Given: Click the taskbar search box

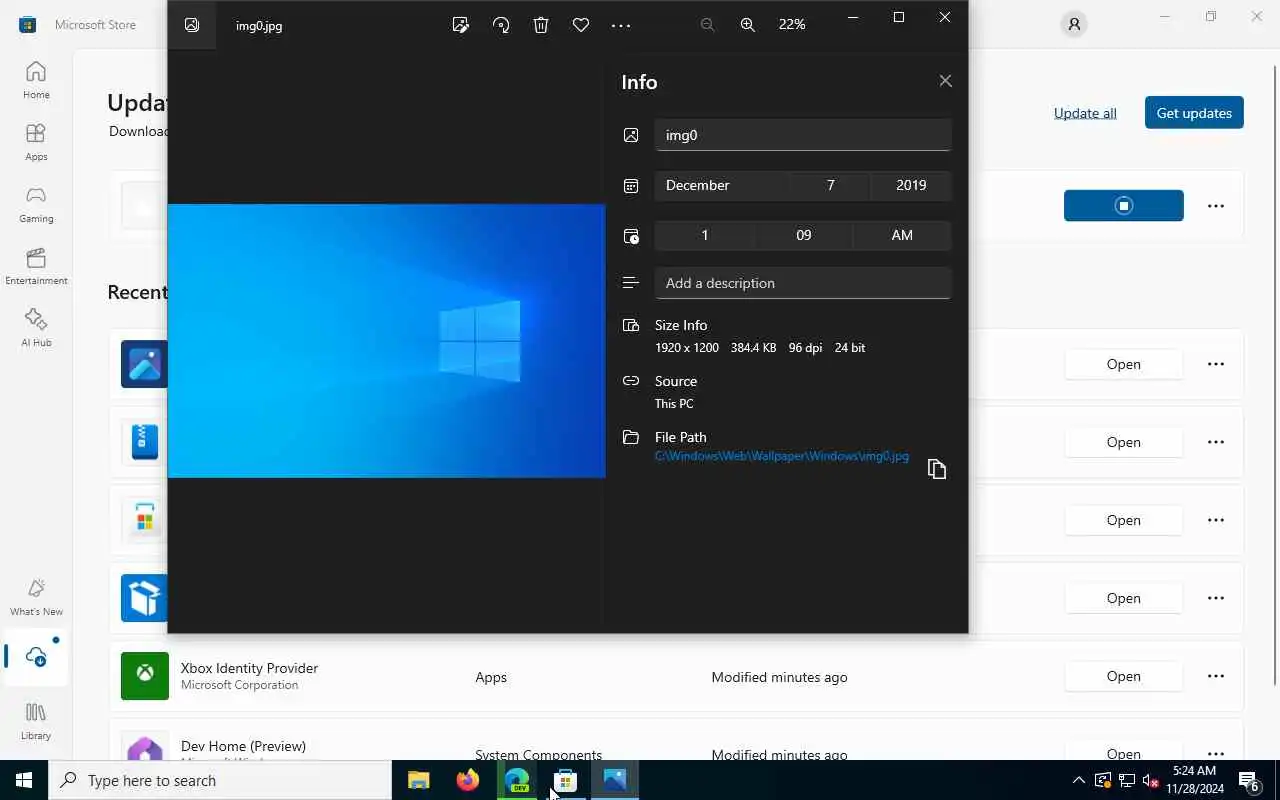Looking at the screenshot, I should tap(220, 780).
